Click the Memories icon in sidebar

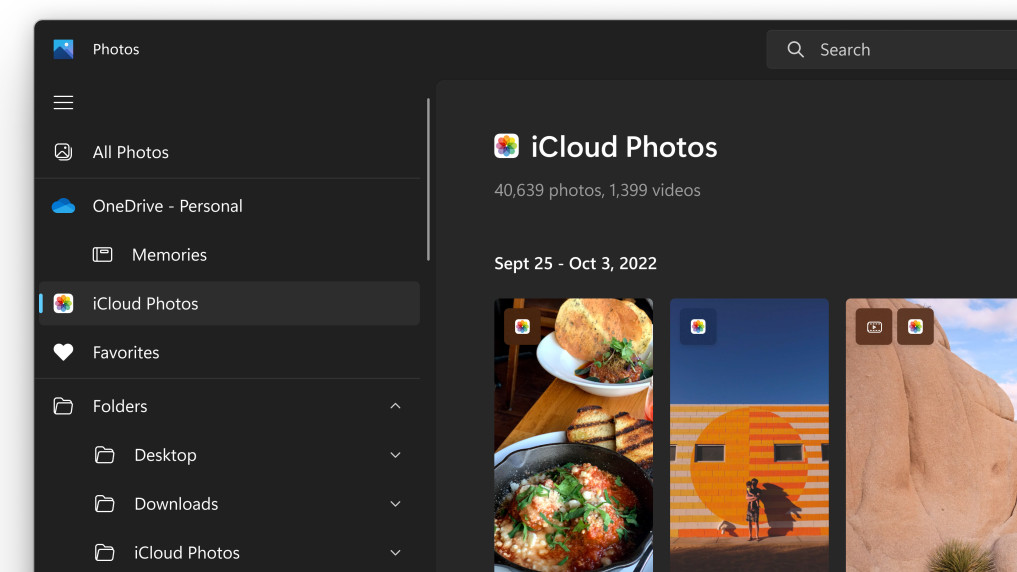(102, 255)
